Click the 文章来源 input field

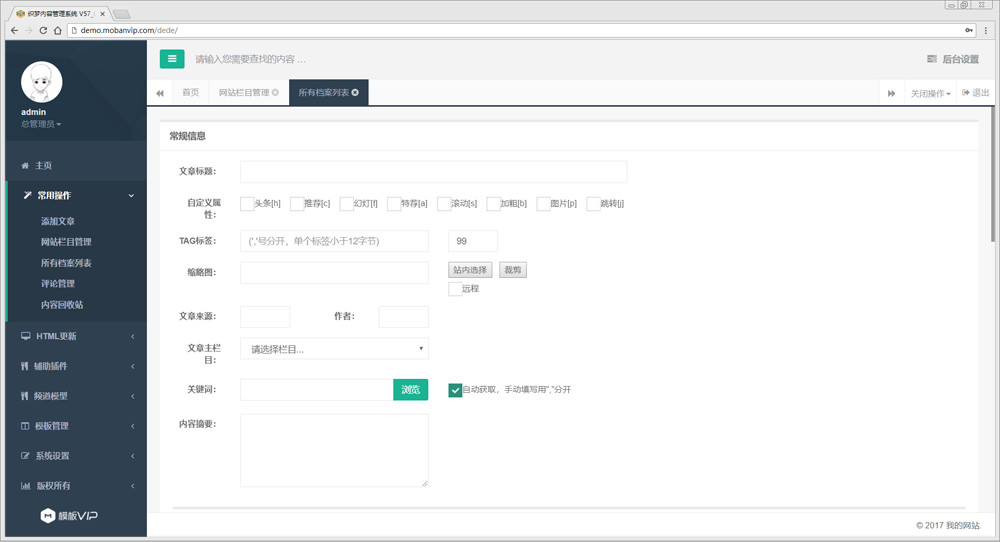point(265,317)
